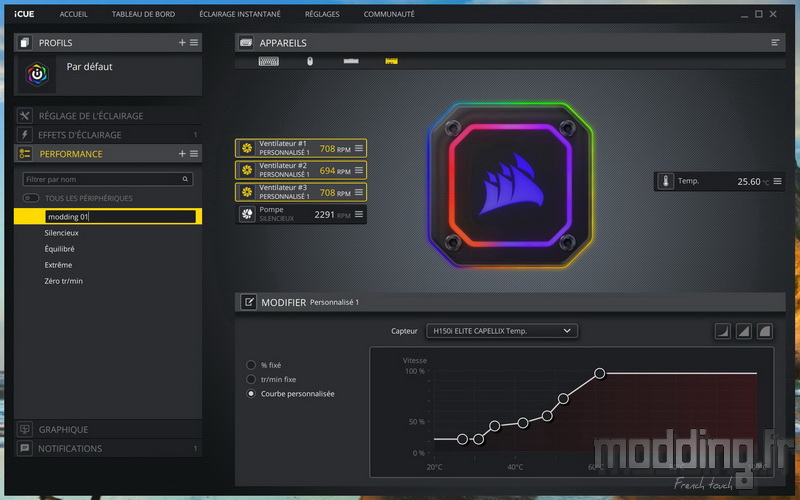Select the Pompe entry
Viewport: 800px width, 500px height.
pyautogui.click(x=301, y=214)
